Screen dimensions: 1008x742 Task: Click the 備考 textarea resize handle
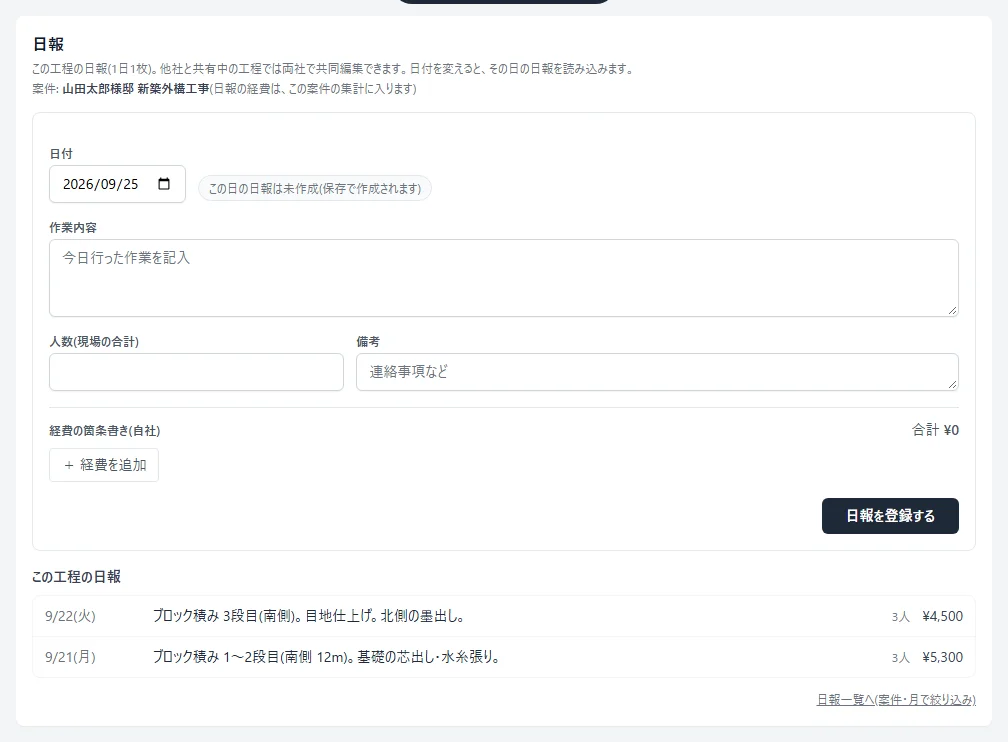[x=952, y=385]
